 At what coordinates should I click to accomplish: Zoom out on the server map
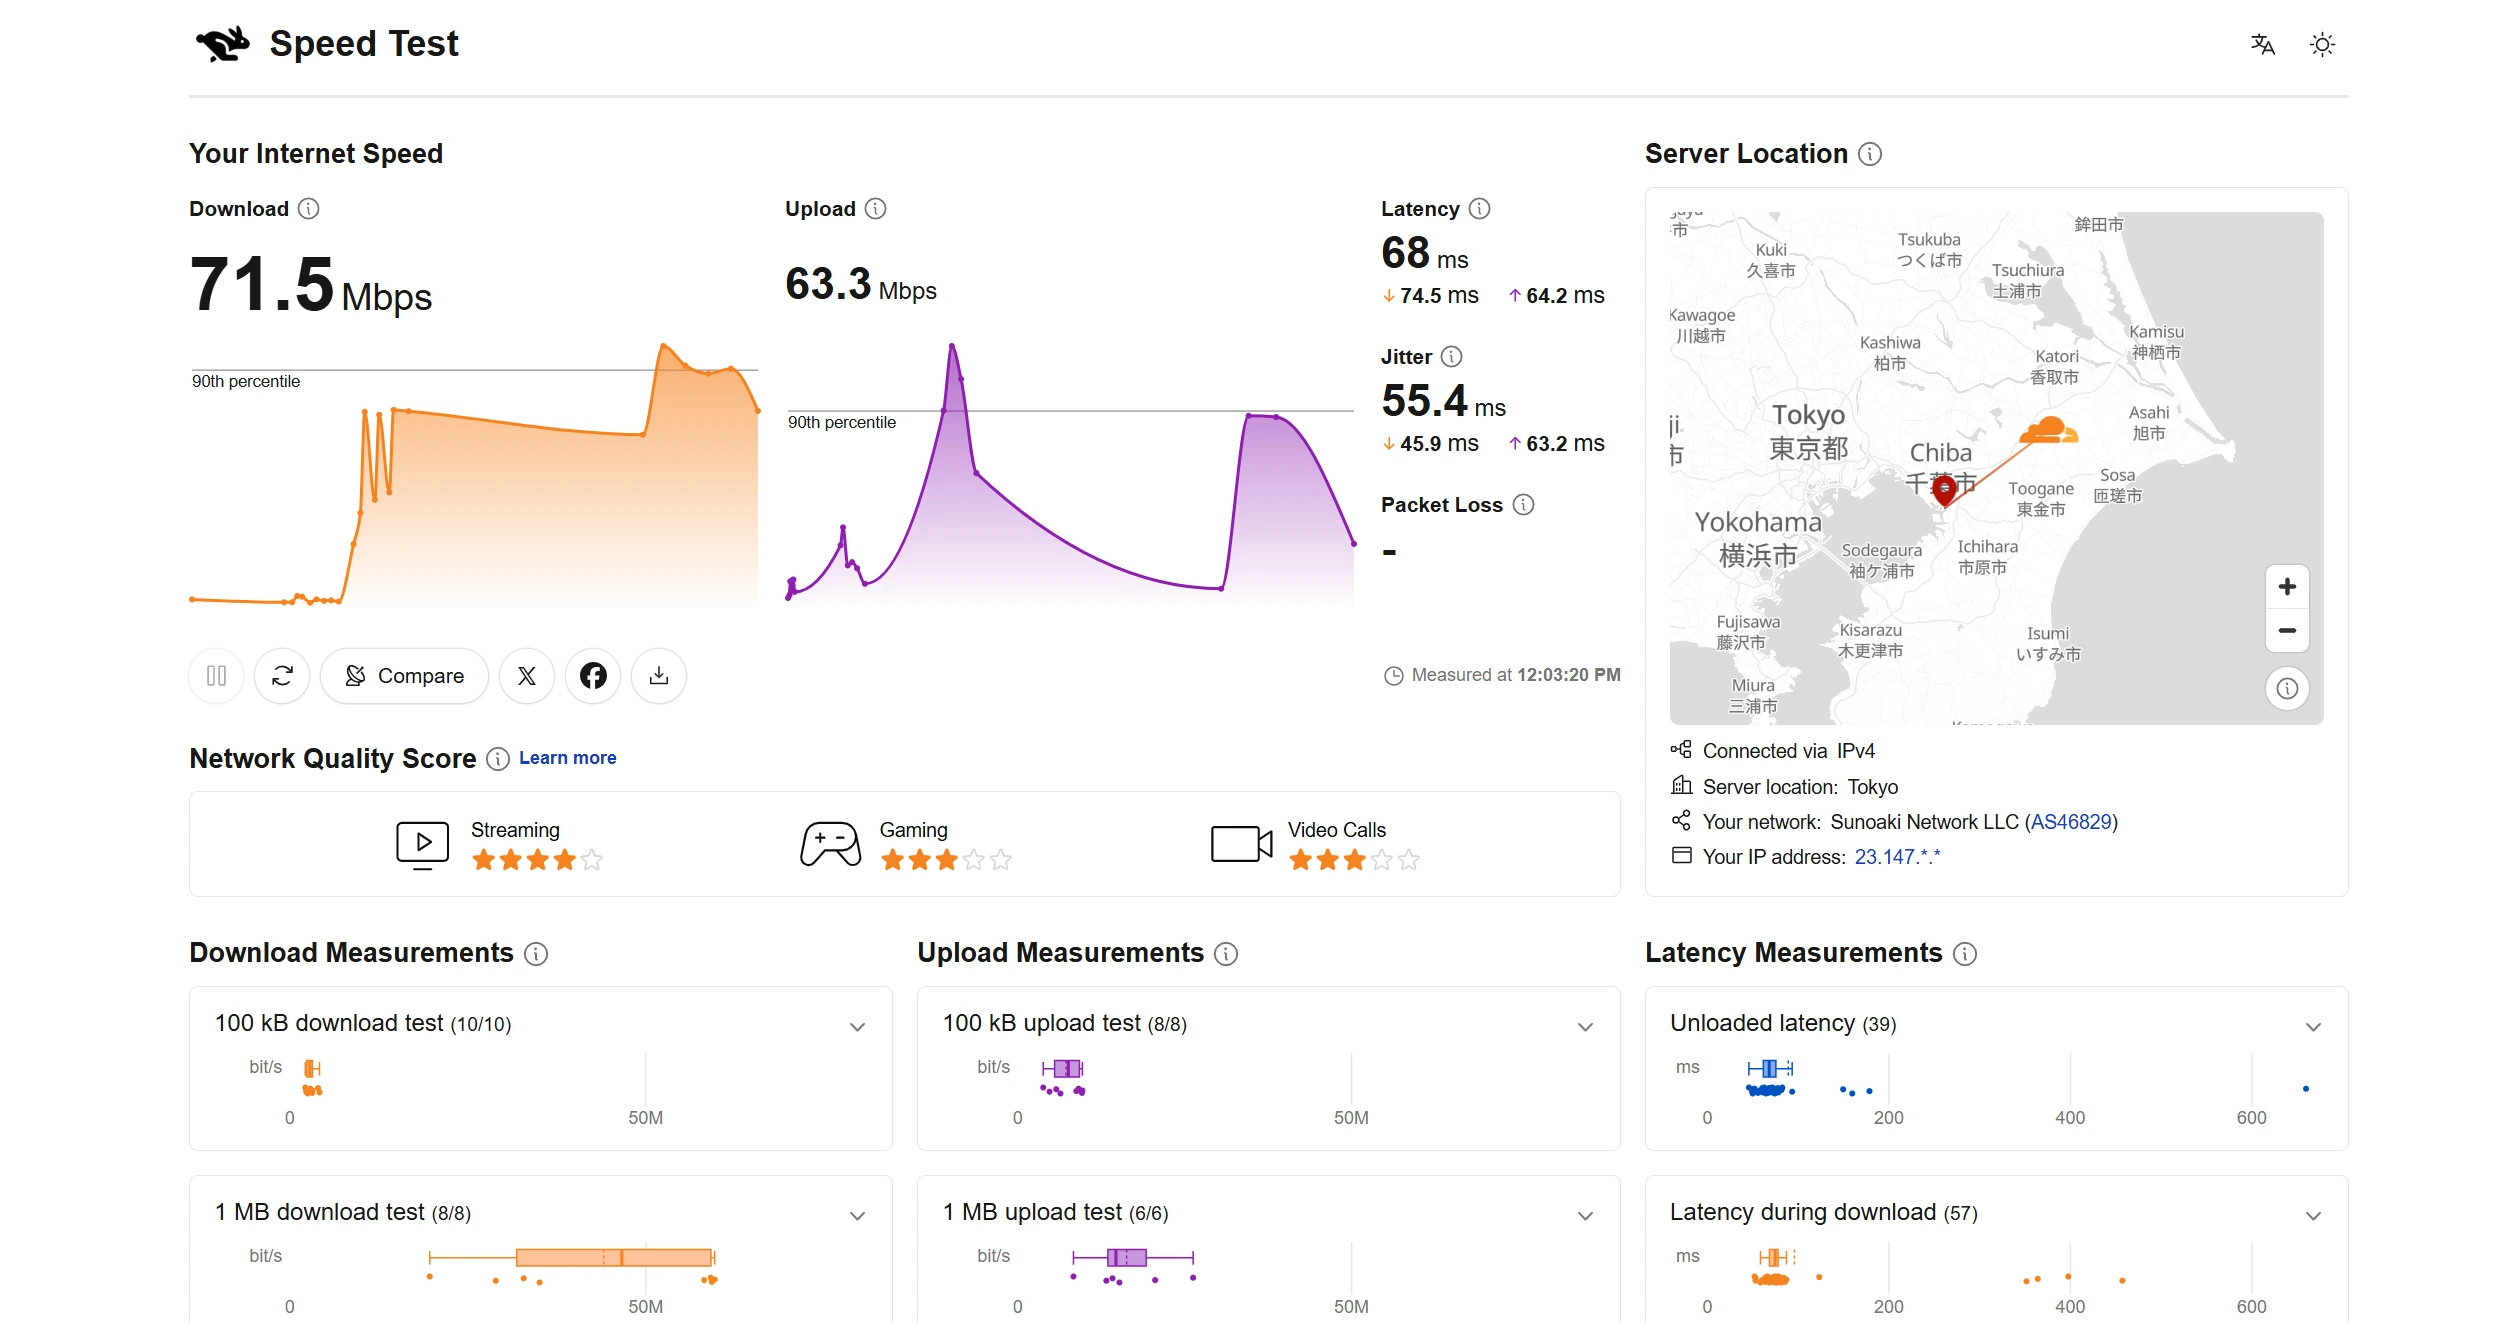[2287, 631]
